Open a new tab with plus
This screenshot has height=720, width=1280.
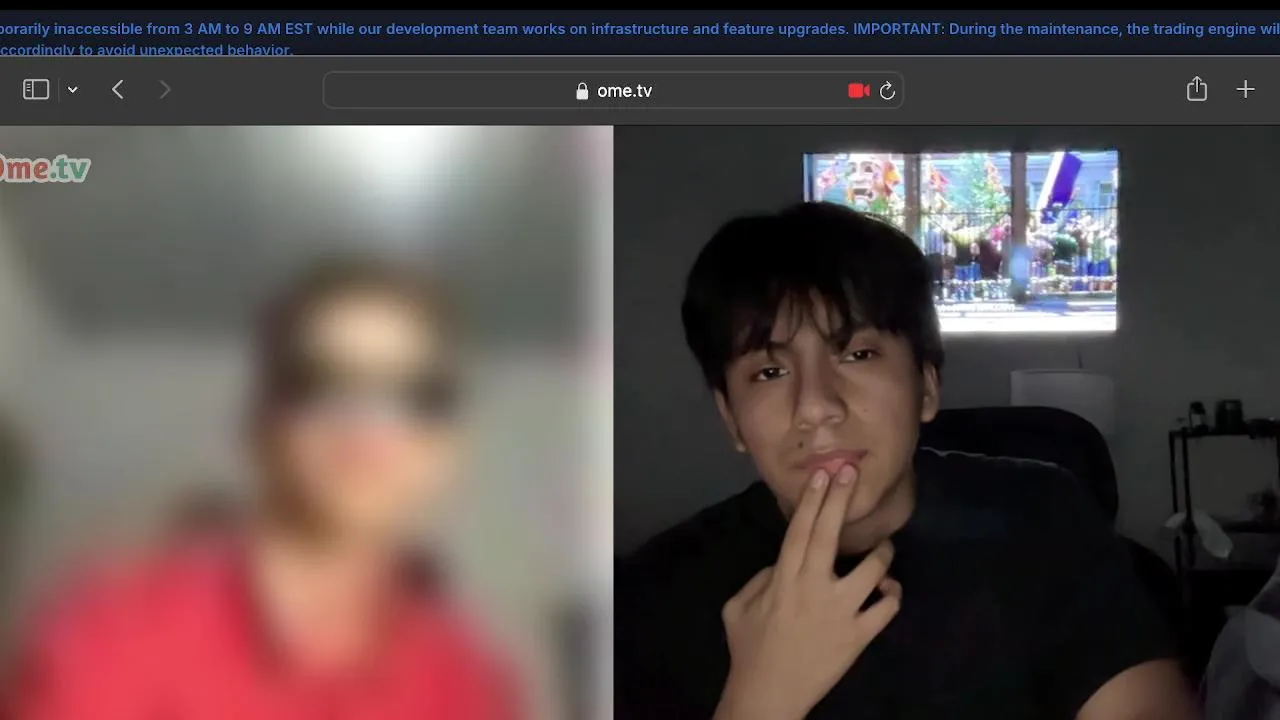[1245, 90]
